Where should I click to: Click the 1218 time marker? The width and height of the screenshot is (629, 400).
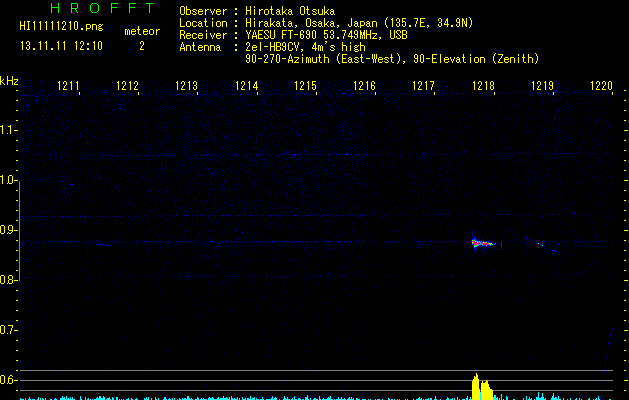click(x=483, y=86)
